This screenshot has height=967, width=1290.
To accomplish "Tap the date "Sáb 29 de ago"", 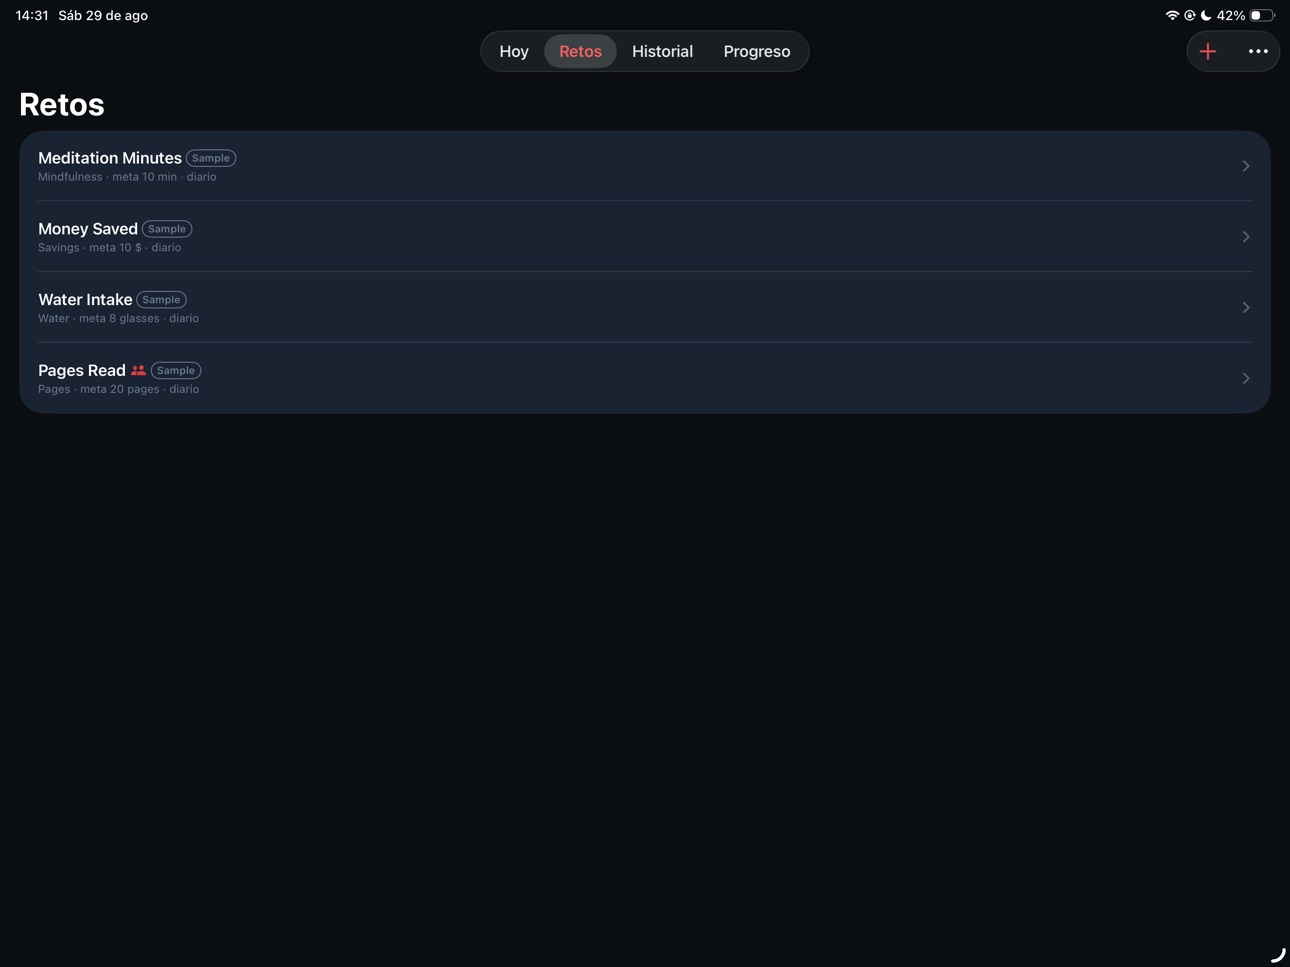I will click(x=103, y=15).
